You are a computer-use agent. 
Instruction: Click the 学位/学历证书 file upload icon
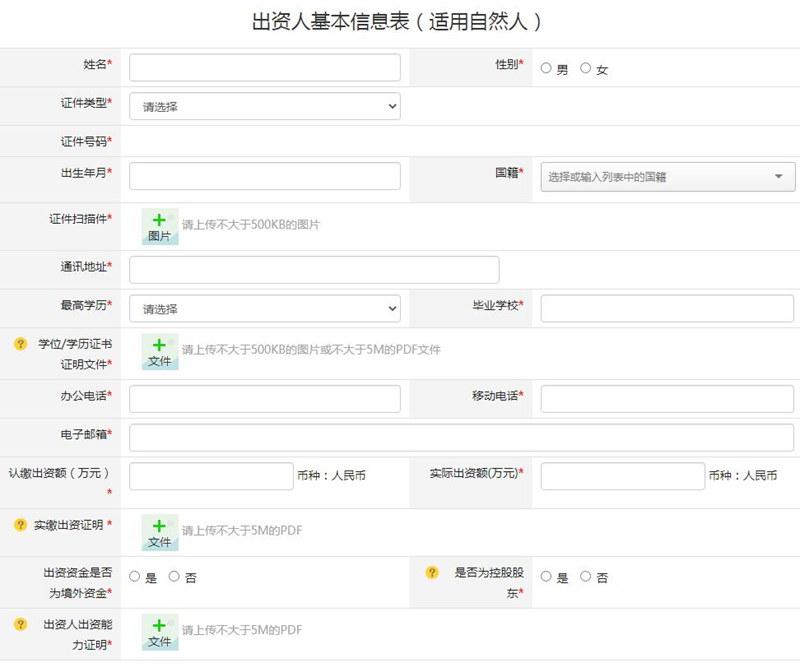click(x=159, y=351)
